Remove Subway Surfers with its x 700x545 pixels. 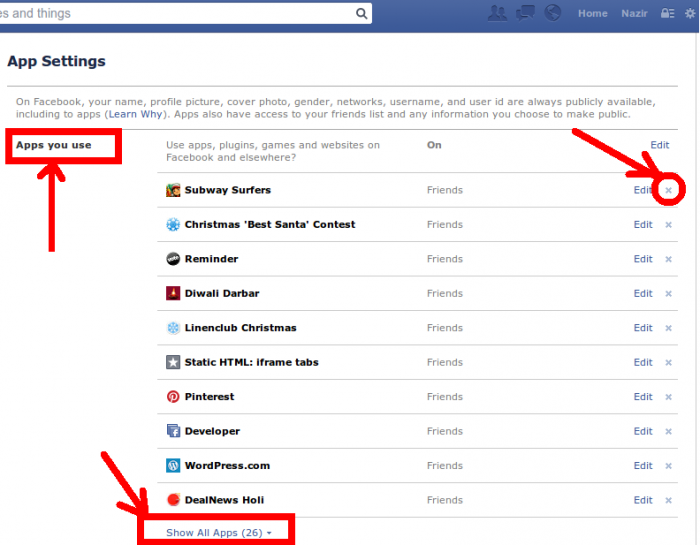pos(668,191)
